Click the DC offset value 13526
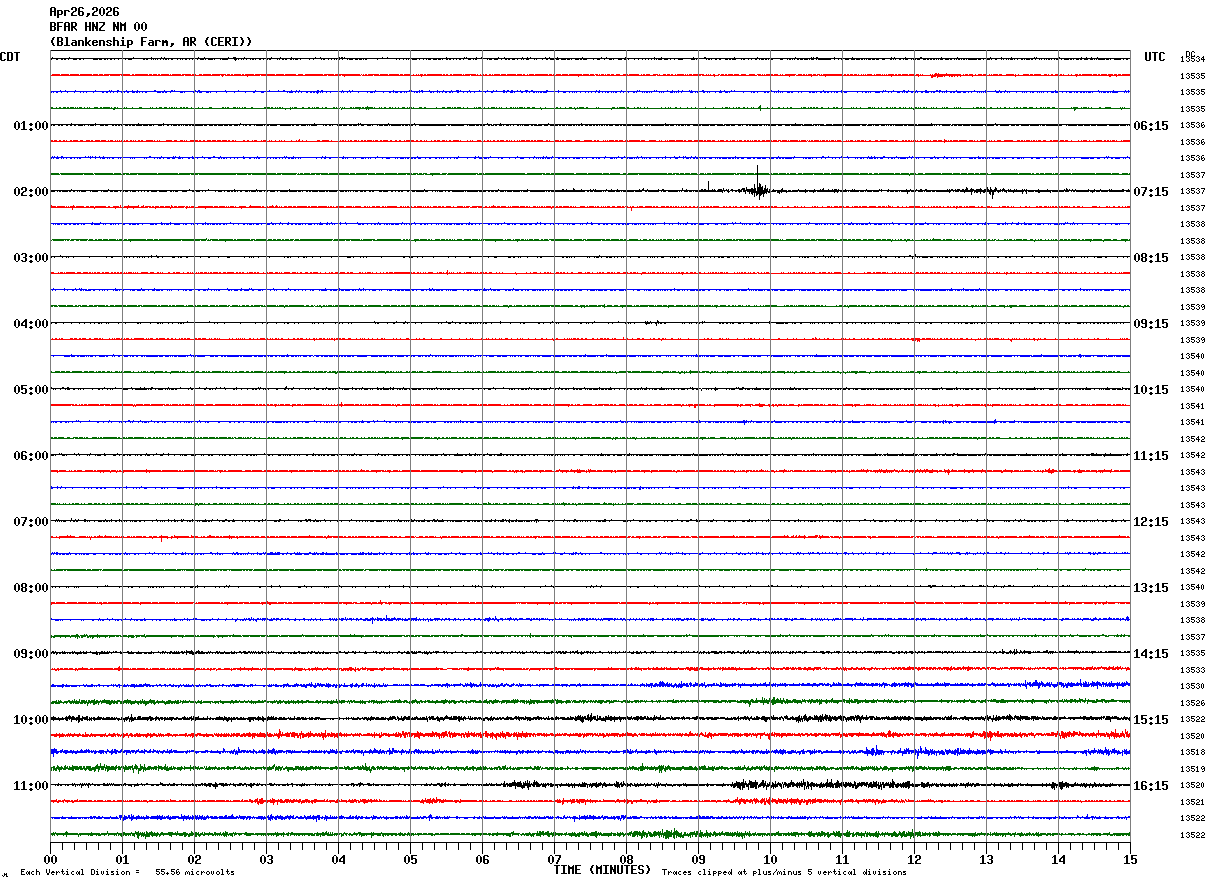This screenshot has width=1210, height=886. coord(1192,703)
